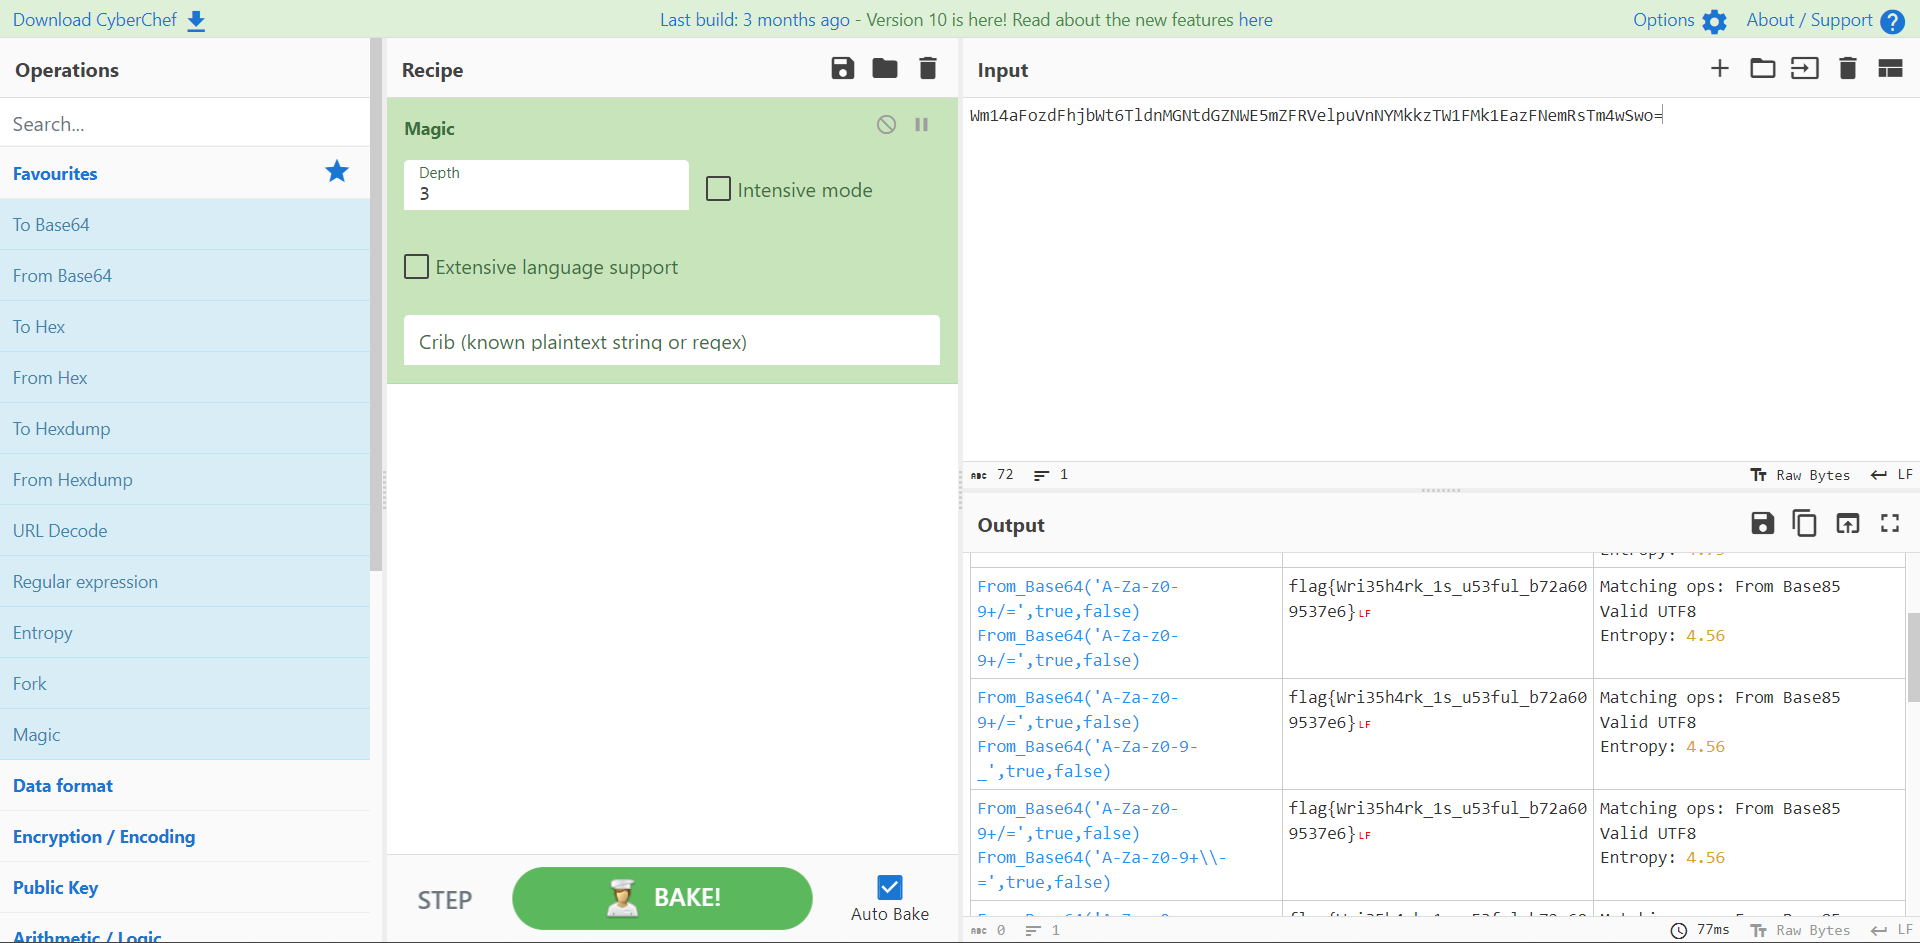Save the current recipe
Image resolution: width=1920 pixels, height=943 pixels.
pos(842,68)
